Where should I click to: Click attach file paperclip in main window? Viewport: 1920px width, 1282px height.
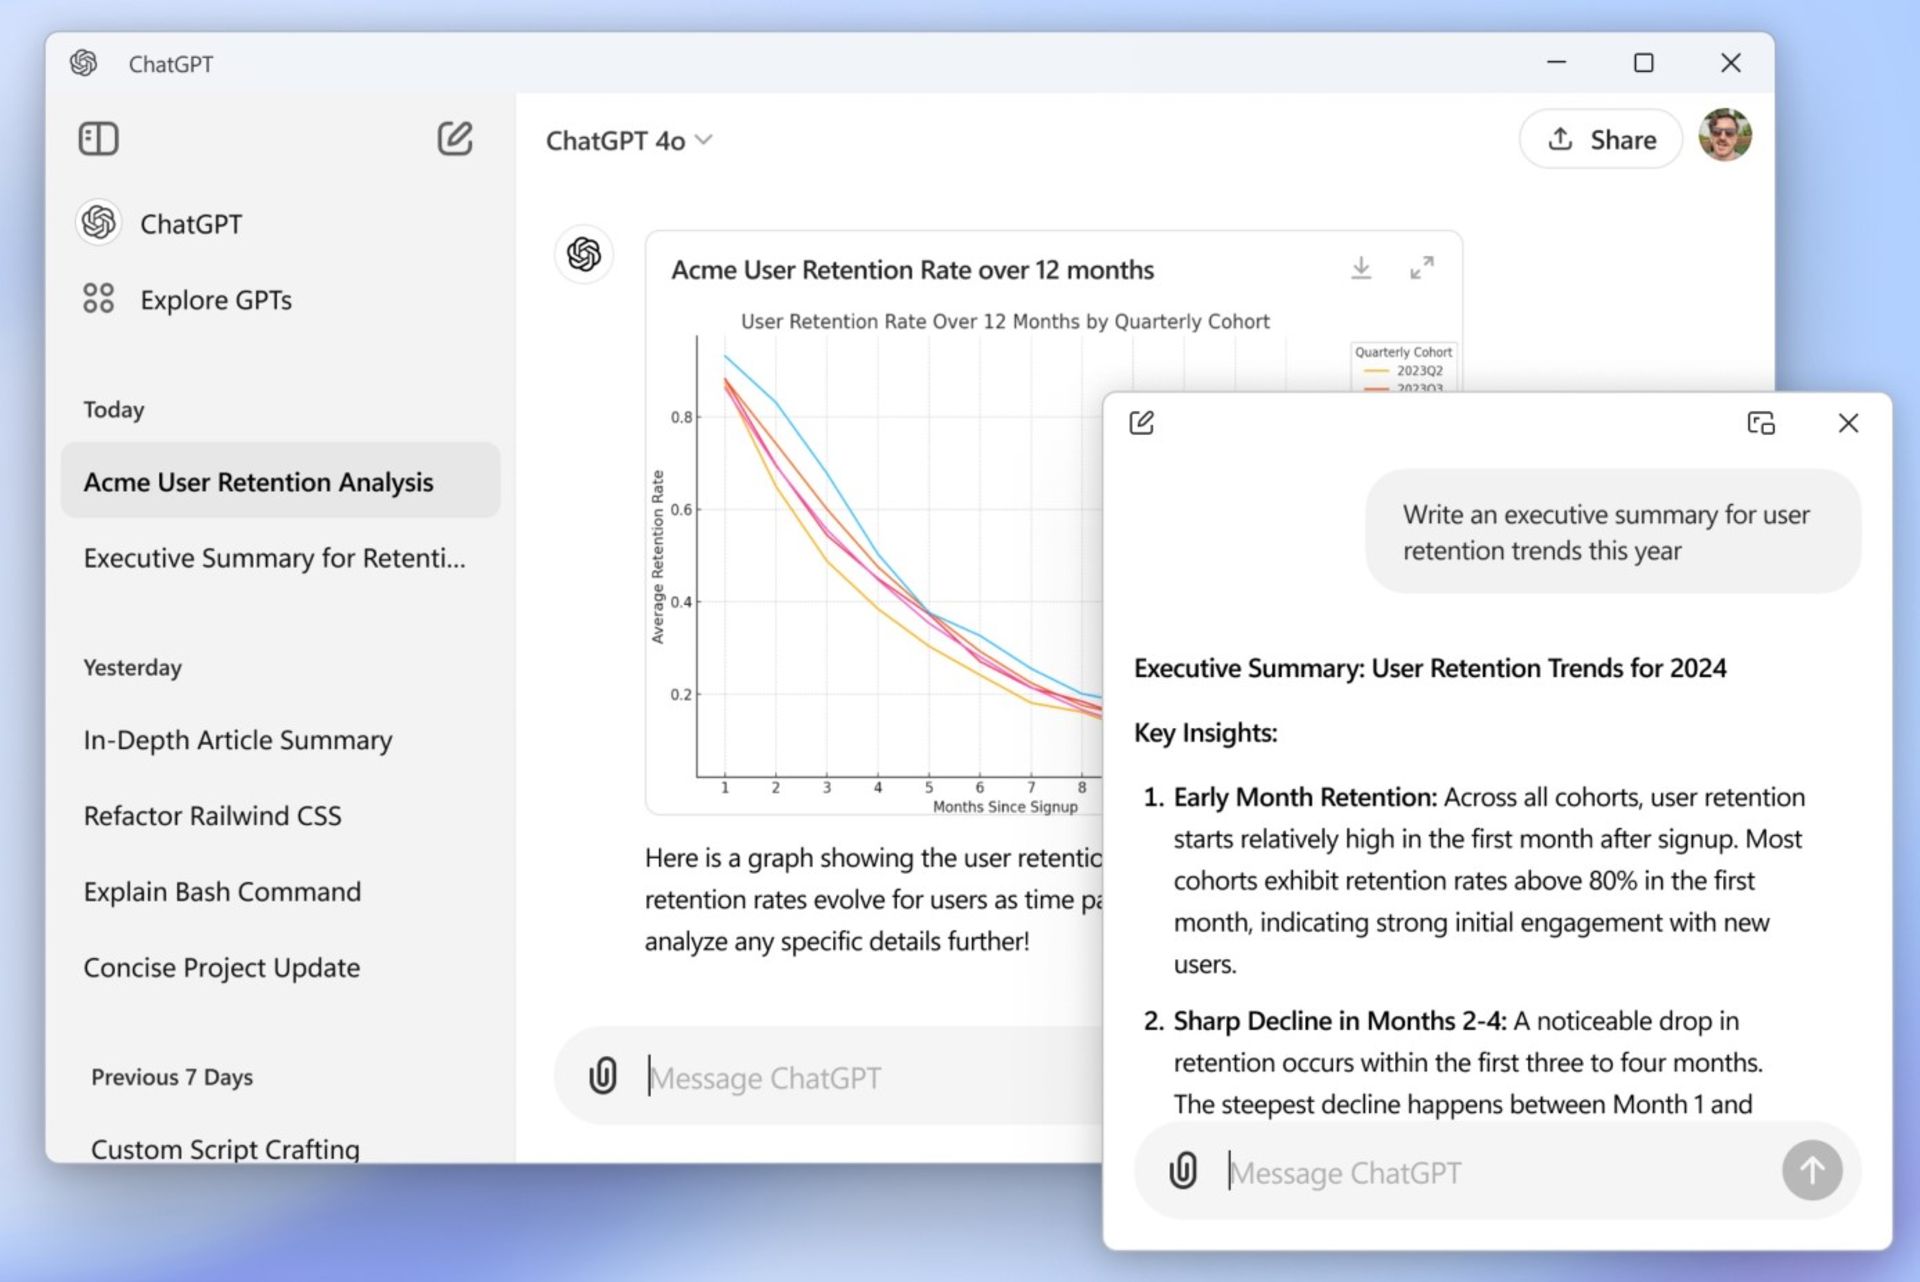coord(603,1076)
